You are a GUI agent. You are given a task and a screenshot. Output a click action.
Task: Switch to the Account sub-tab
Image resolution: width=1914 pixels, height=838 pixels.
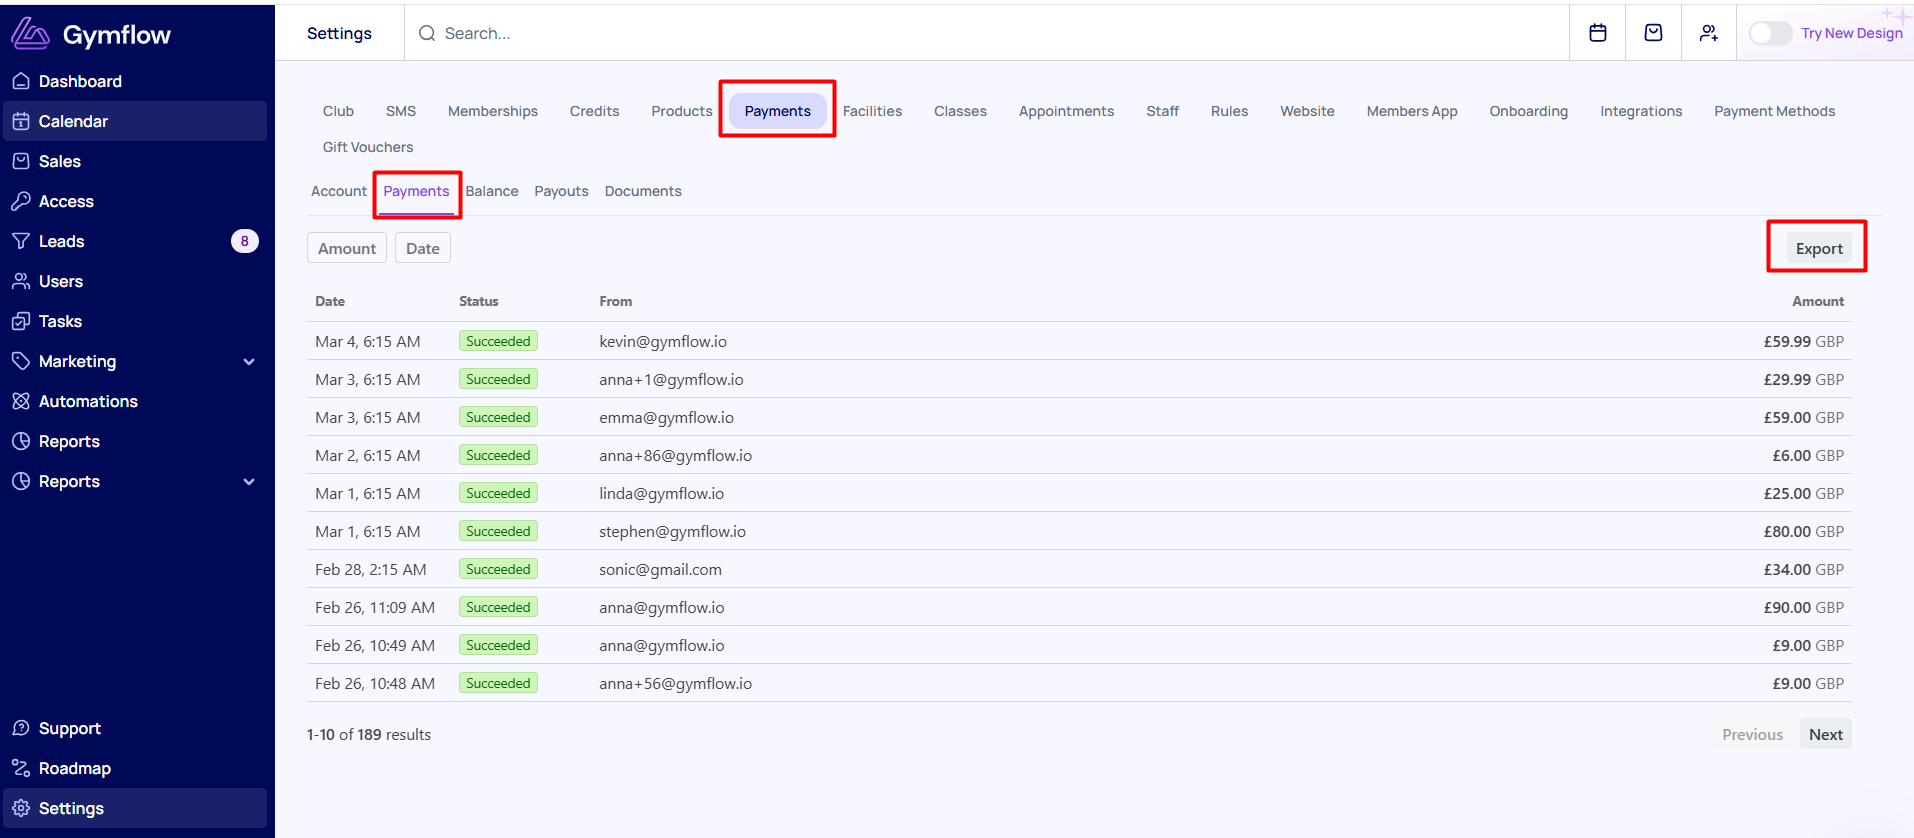339,191
